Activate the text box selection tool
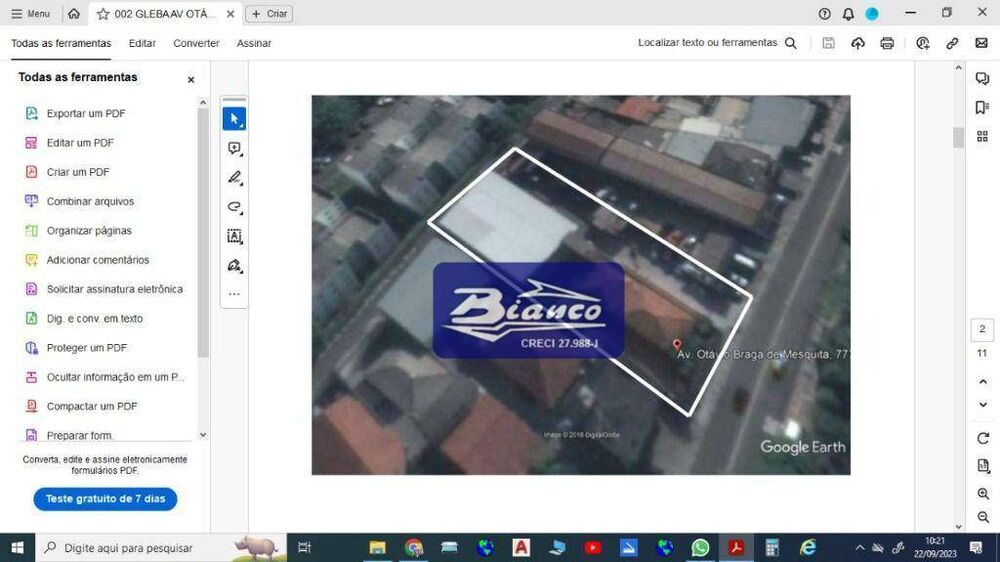 [x=234, y=237]
